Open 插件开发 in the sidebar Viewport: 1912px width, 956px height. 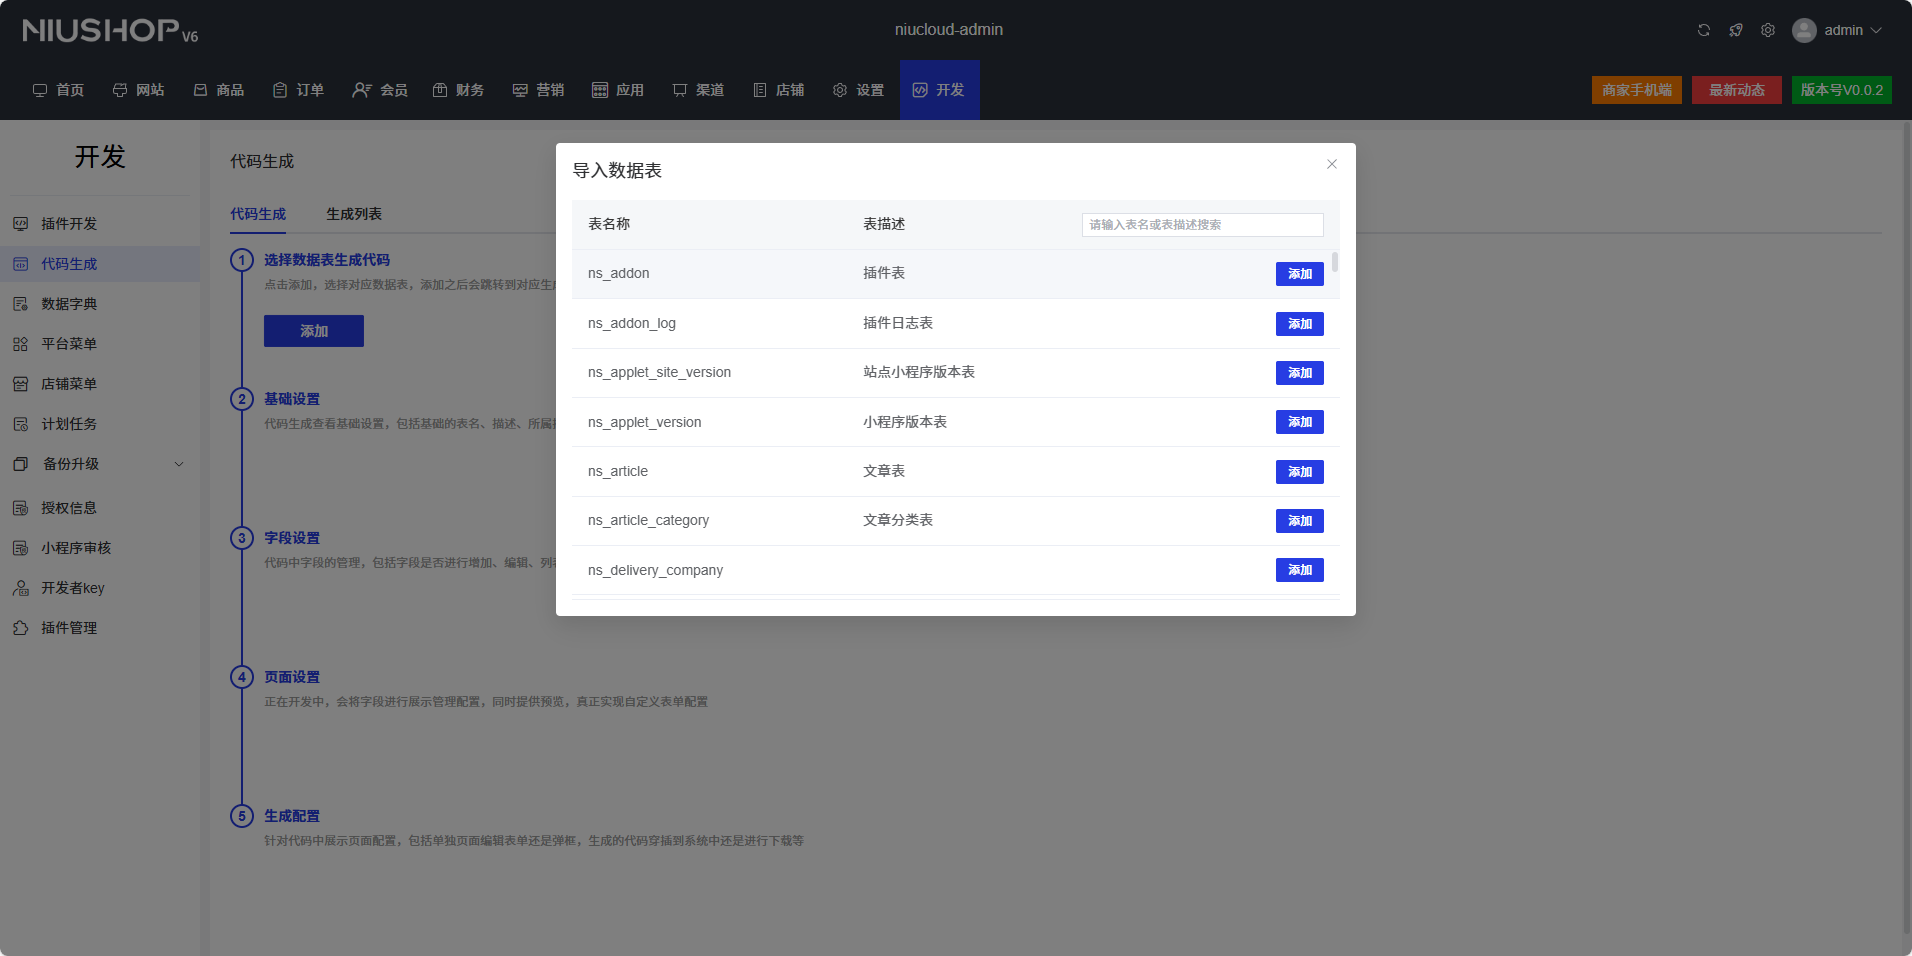tap(69, 224)
